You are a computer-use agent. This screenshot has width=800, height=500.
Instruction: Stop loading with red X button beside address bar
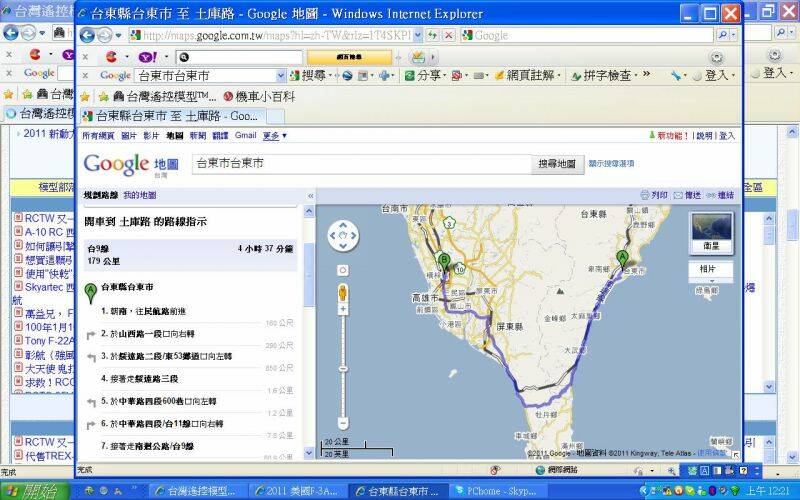(x=448, y=35)
